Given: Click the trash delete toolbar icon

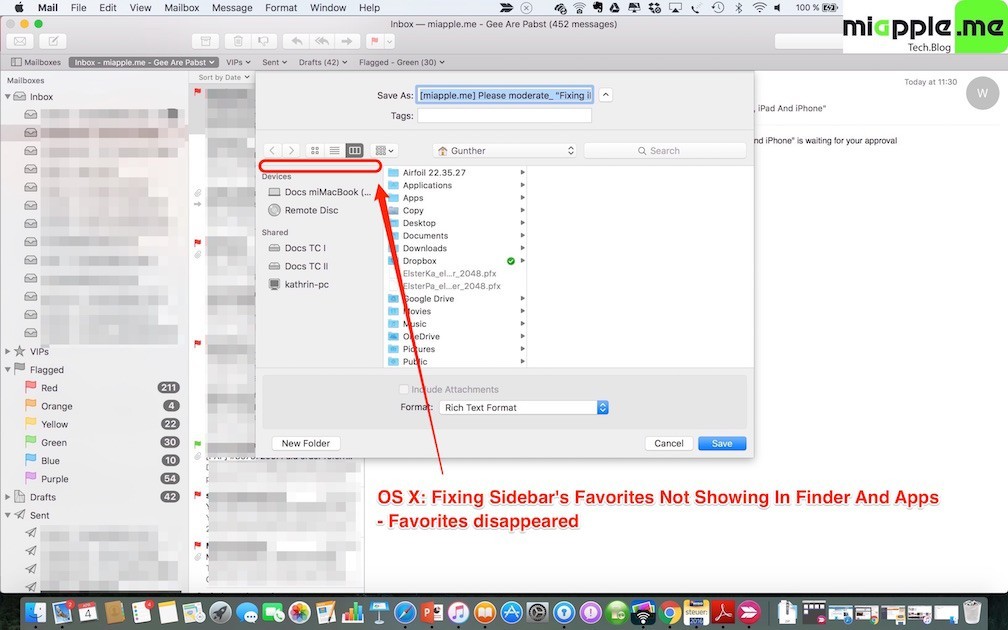Looking at the screenshot, I should point(238,41).
